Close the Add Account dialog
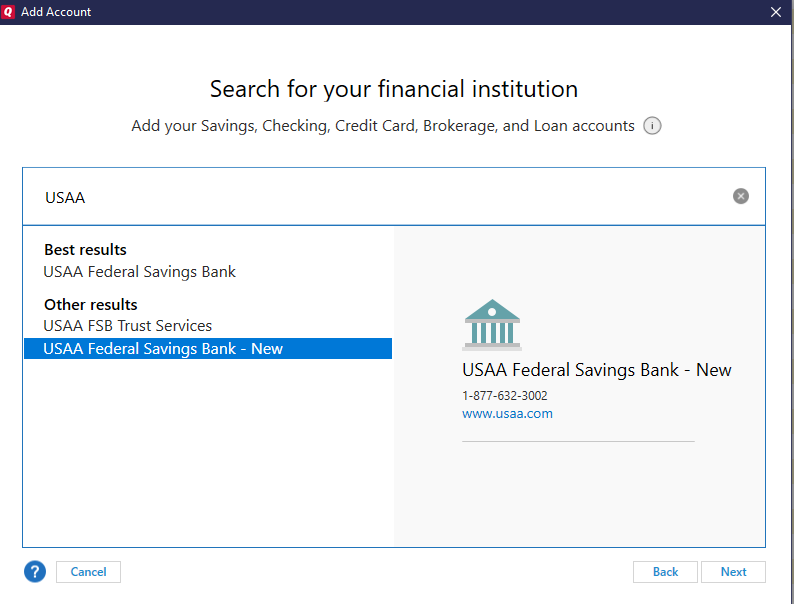The image size is (794, 604). coord(775,12)
